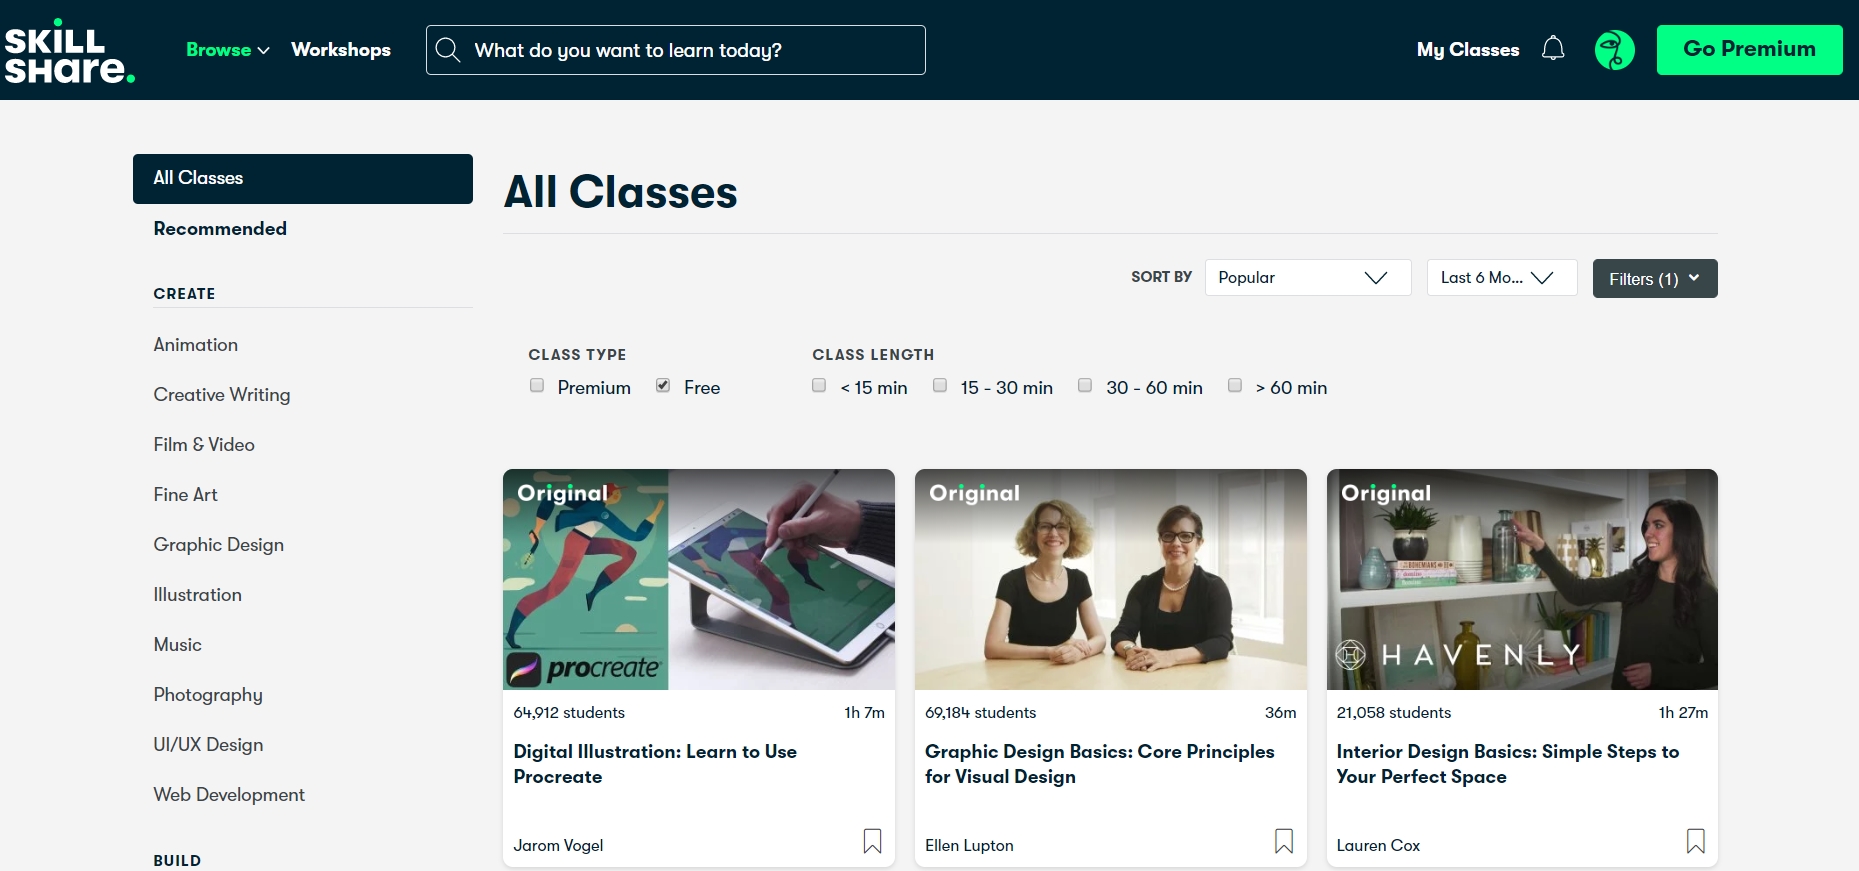This screenshot has width=1859, height=871.
Task: Open the Popular sort dropdown
Action: (1308, 278)
